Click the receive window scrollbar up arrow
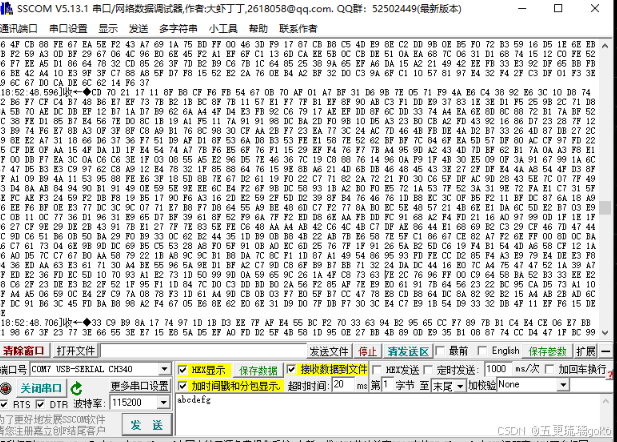Screen dimensions: 617x442 [x=605, y=46]
